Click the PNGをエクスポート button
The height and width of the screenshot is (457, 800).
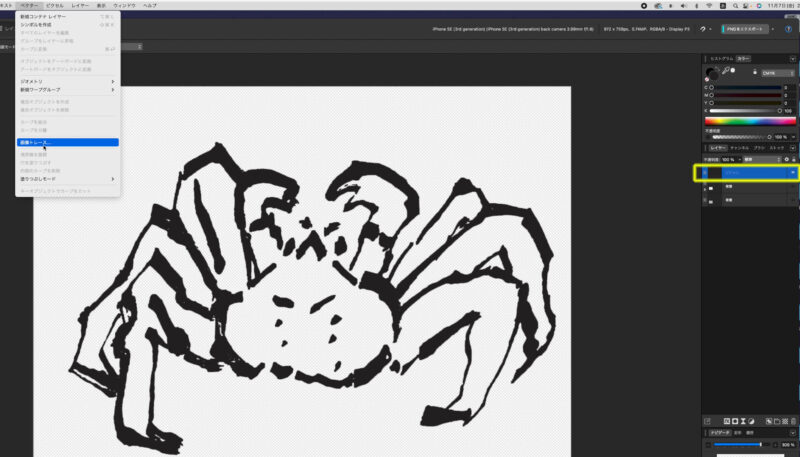point(745,29)
